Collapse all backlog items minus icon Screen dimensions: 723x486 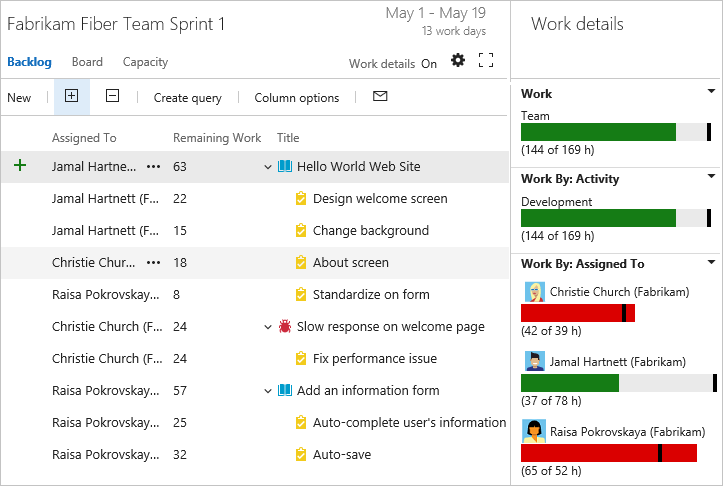tap(113, 96)
